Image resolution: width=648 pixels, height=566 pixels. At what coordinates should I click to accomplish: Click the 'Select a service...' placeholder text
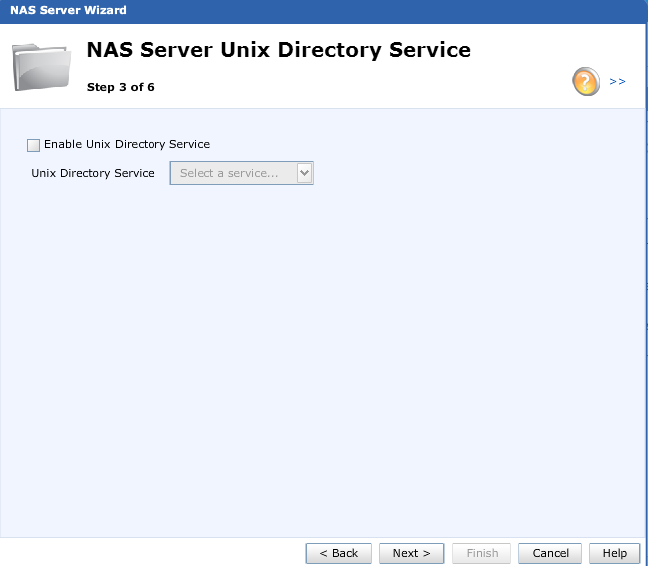(x=229, y=173)
